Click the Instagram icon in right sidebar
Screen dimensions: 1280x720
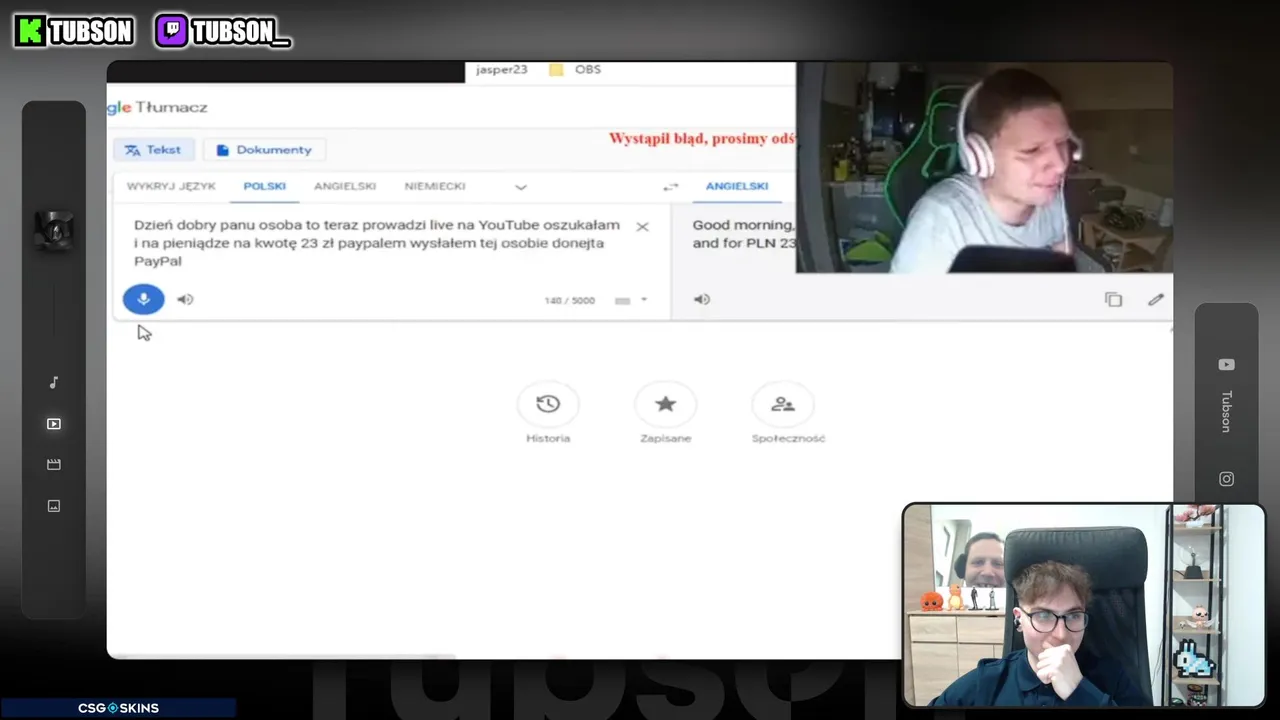click(x=1227, y=479)
